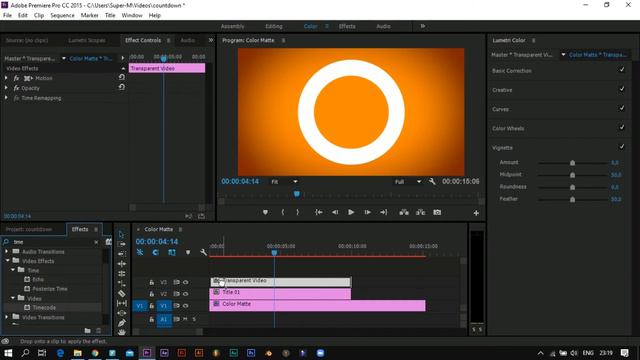Open the Fit zoom level dropdown

click(x=284, y=182)
